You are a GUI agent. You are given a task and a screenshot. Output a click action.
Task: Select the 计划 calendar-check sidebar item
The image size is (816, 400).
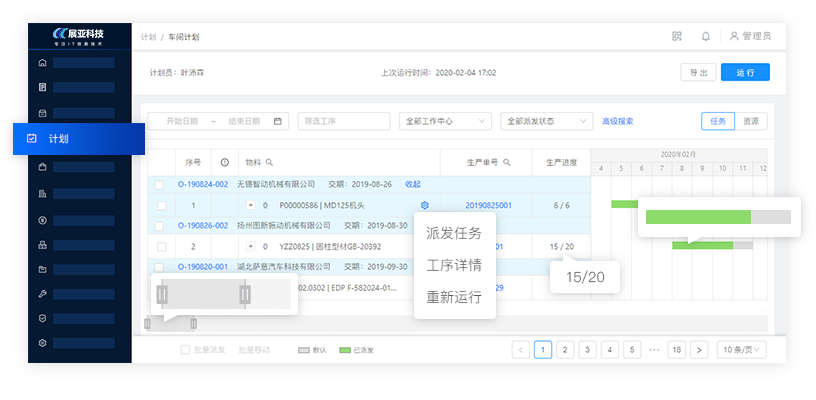pyautogui.click(x=79, y=139)
